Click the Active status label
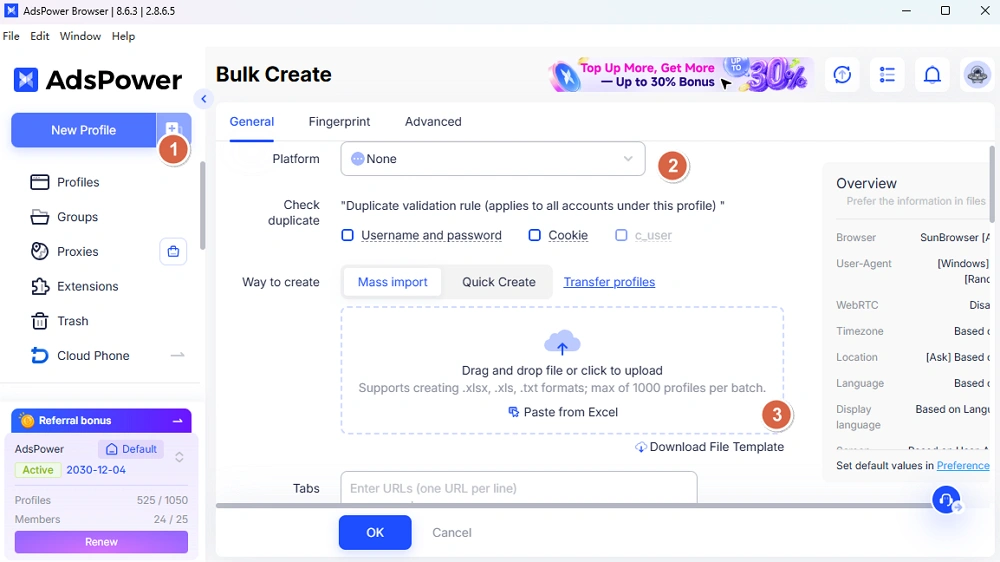The image size is (1000, 562). point(38,470)
